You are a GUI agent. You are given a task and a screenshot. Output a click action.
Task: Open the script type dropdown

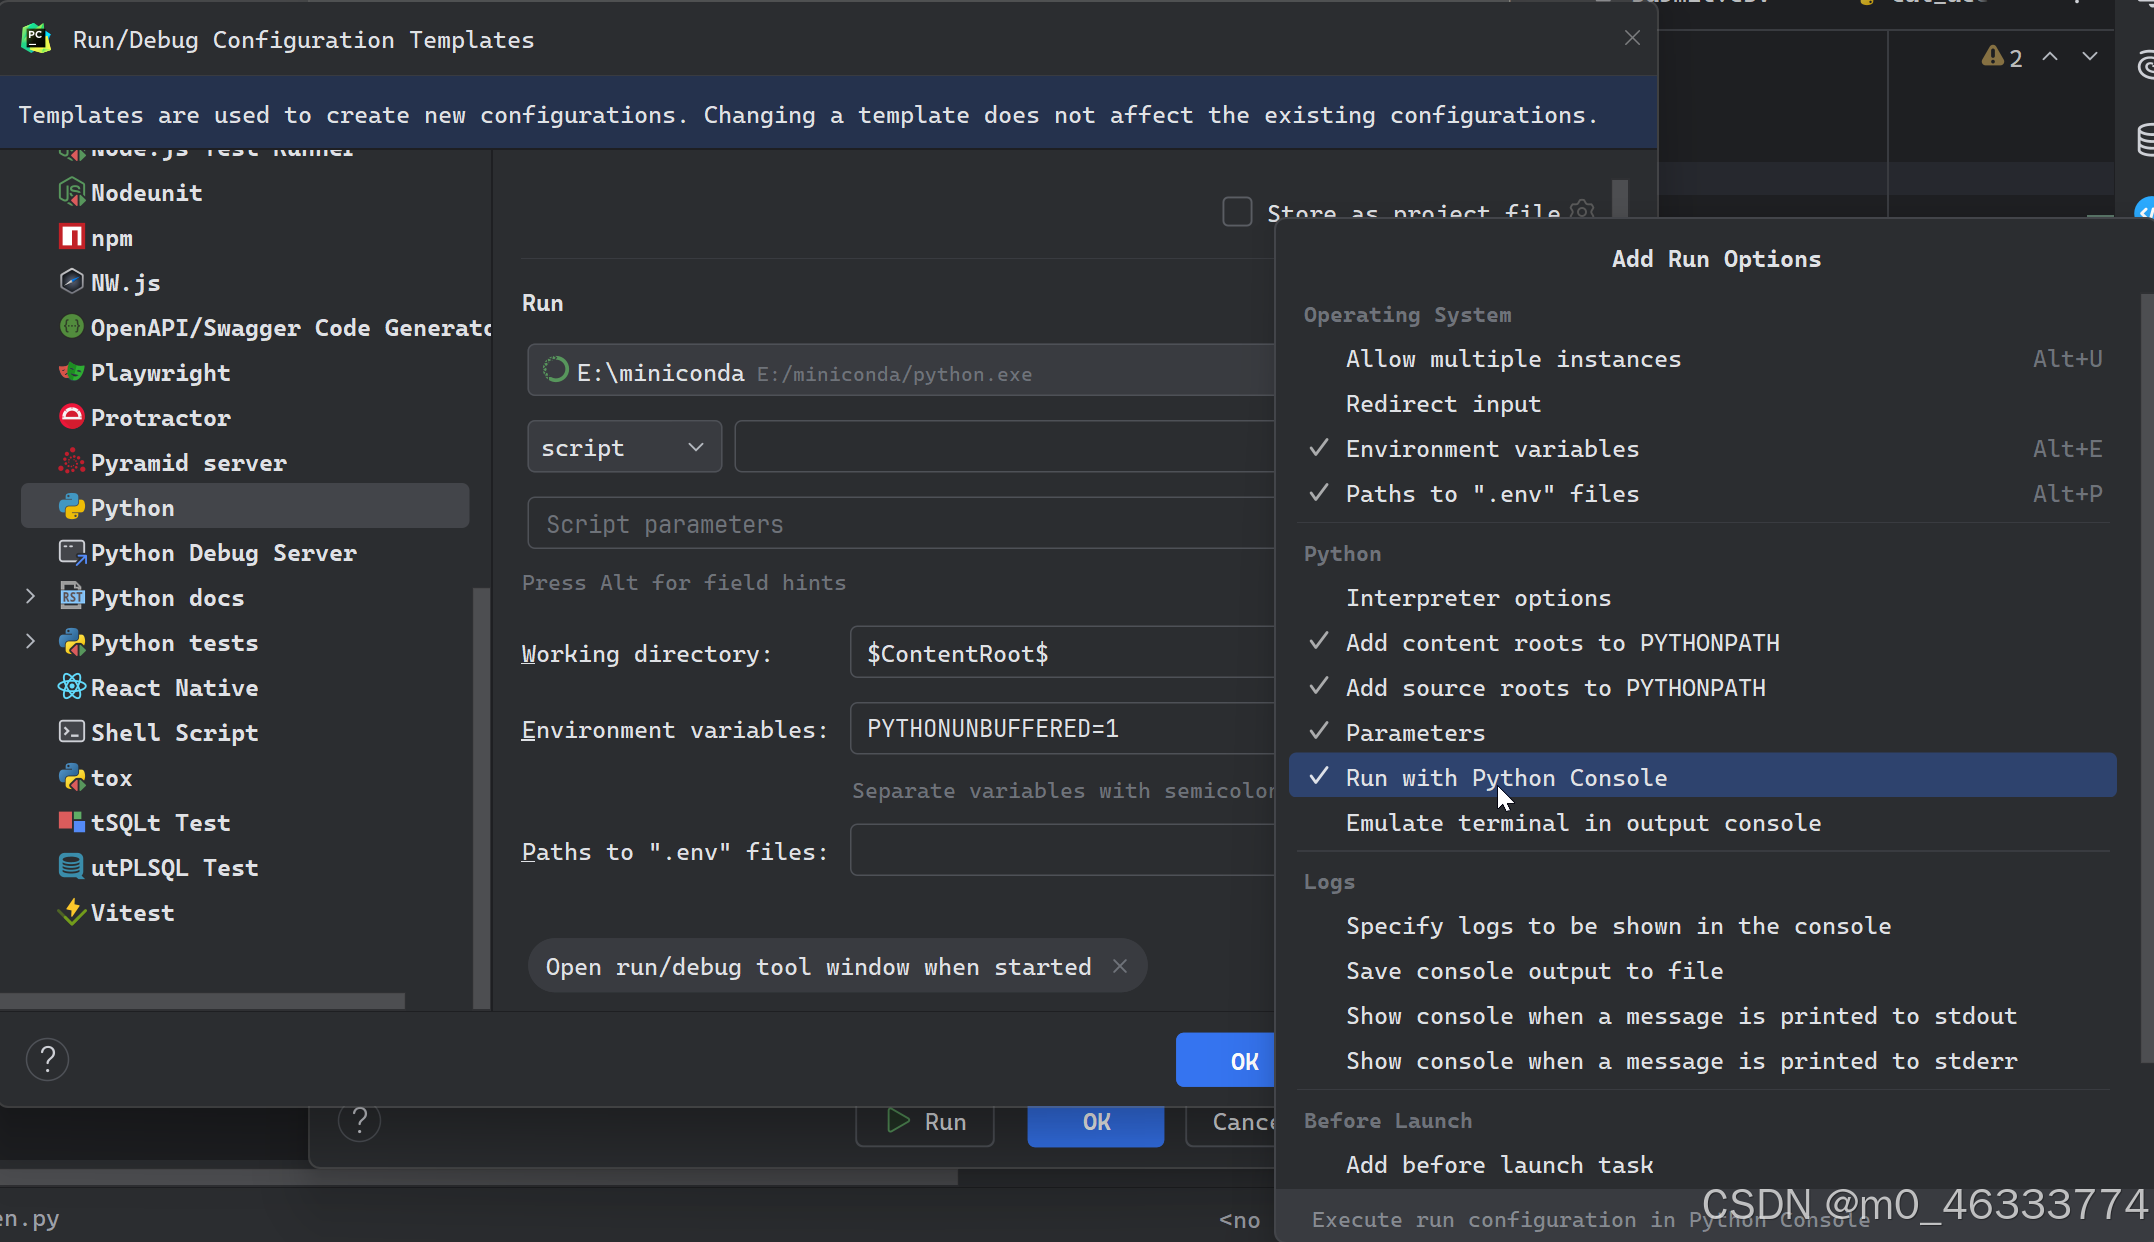click(623, 447)
